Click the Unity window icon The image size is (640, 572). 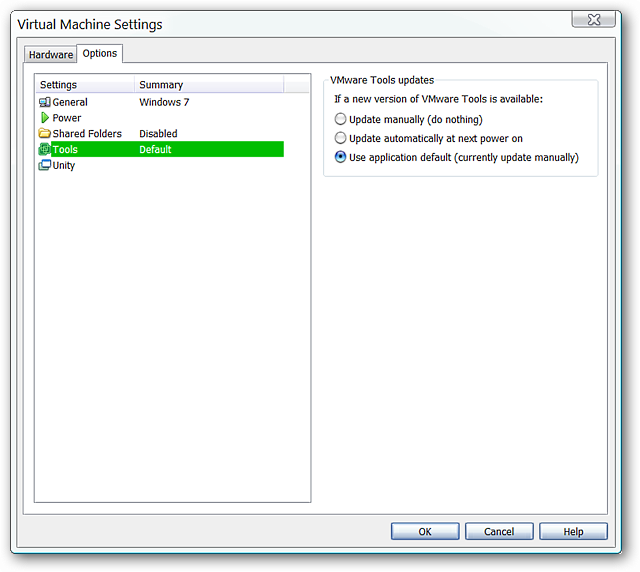coord(44,165)
